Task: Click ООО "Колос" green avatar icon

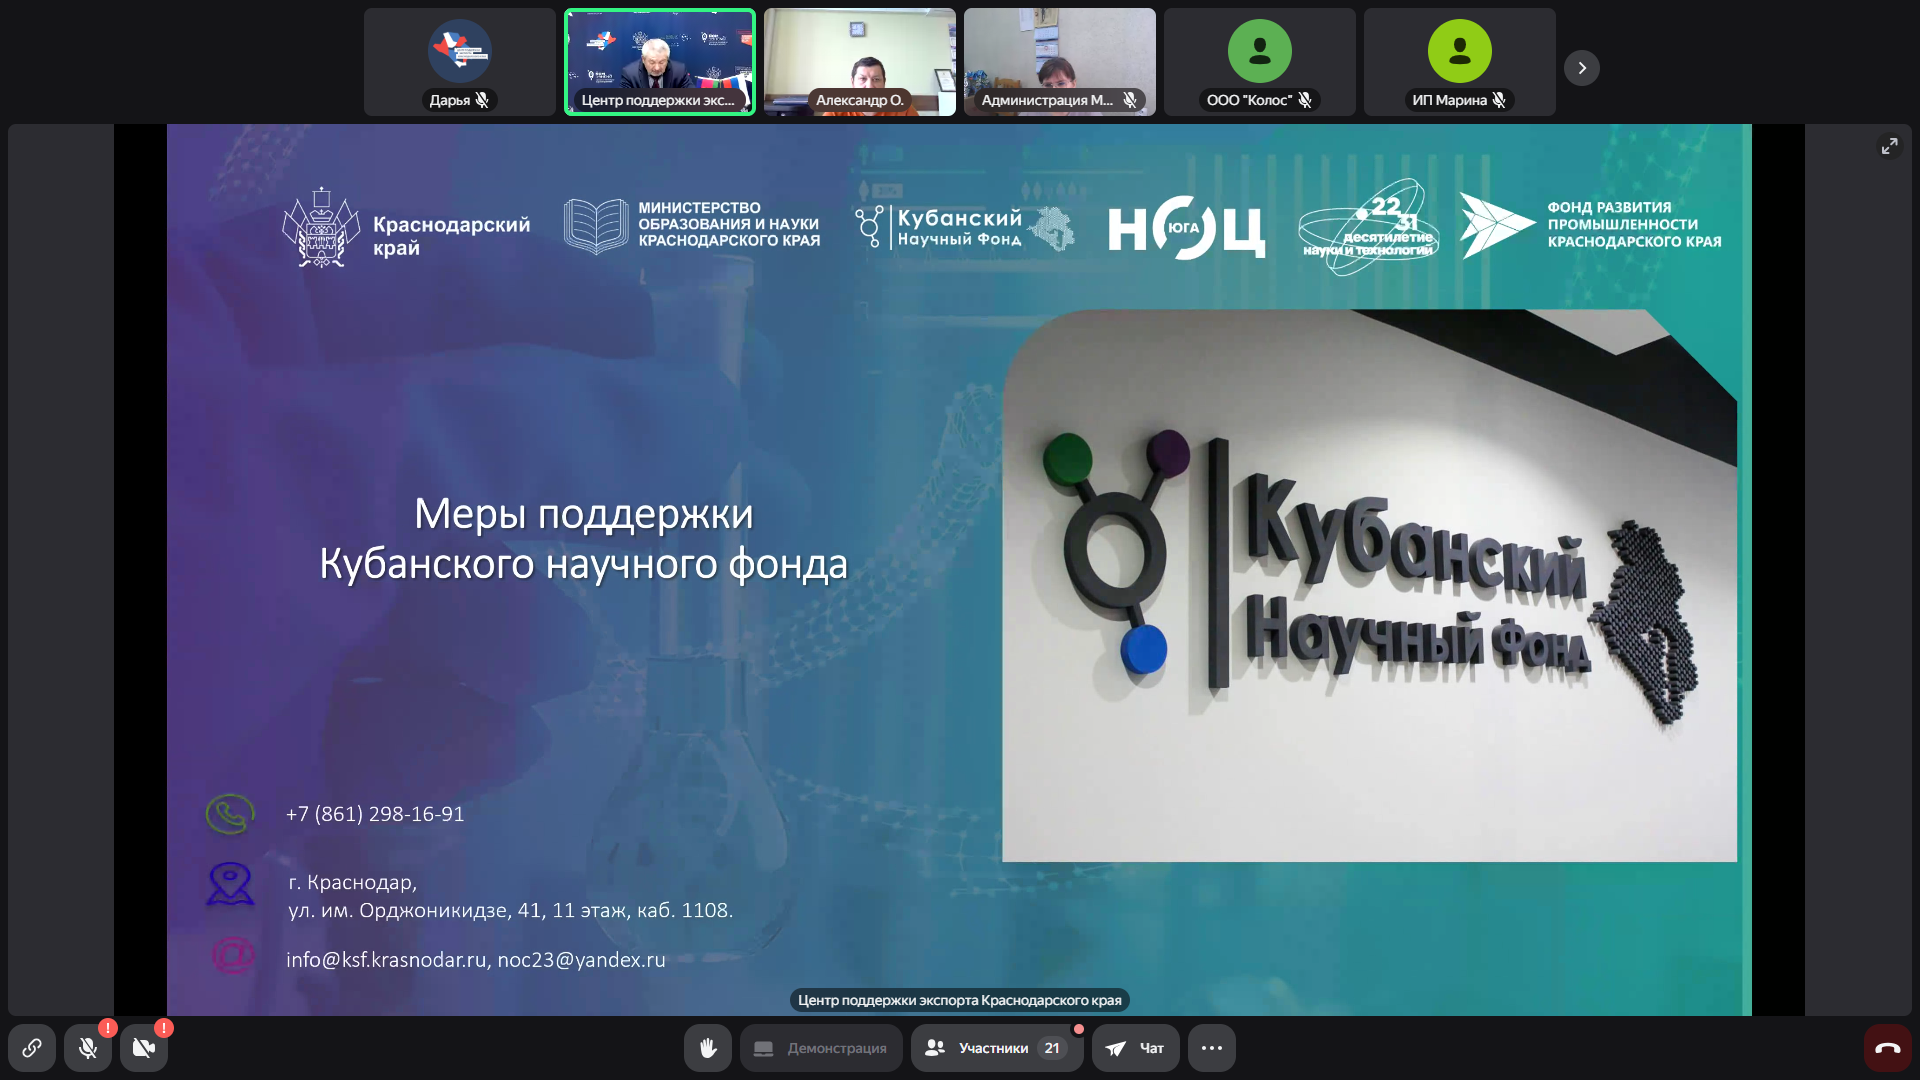Action: 1260,51
